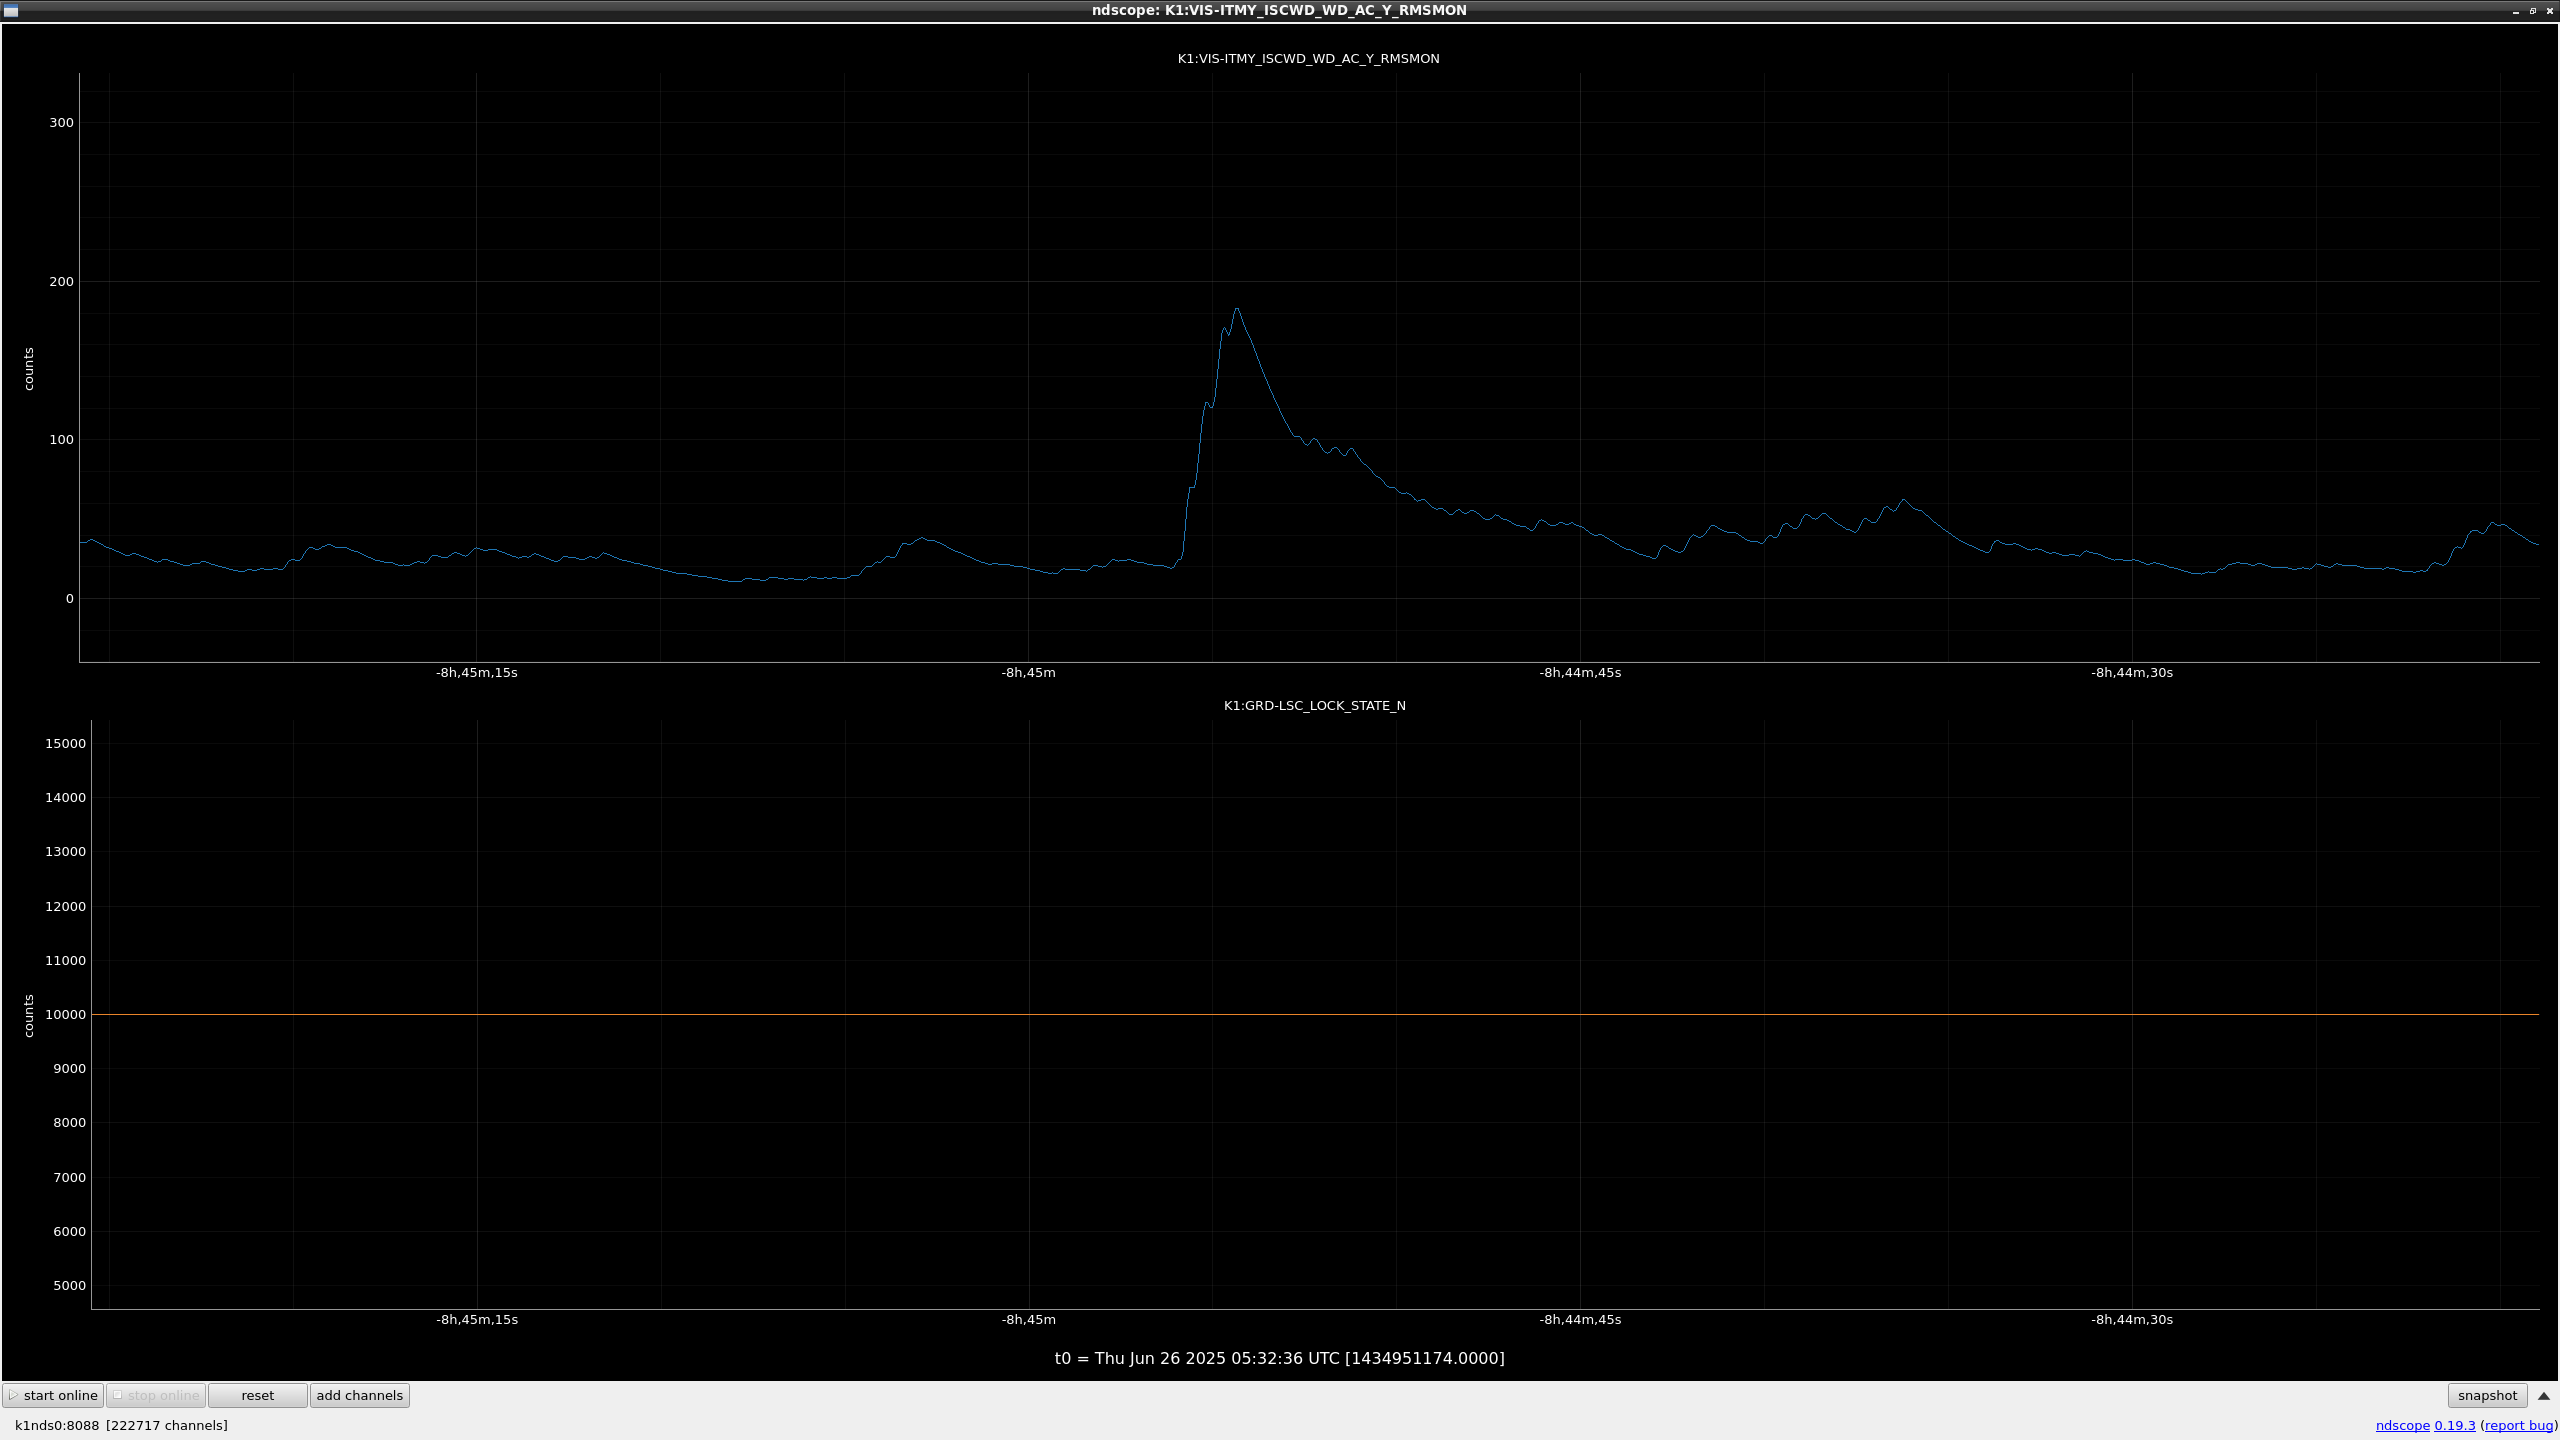2560x1440 pixels.
Task: Click the 7000 tick on bottom plot axis
Action: pyautogui.click(x=70, y=1178)
